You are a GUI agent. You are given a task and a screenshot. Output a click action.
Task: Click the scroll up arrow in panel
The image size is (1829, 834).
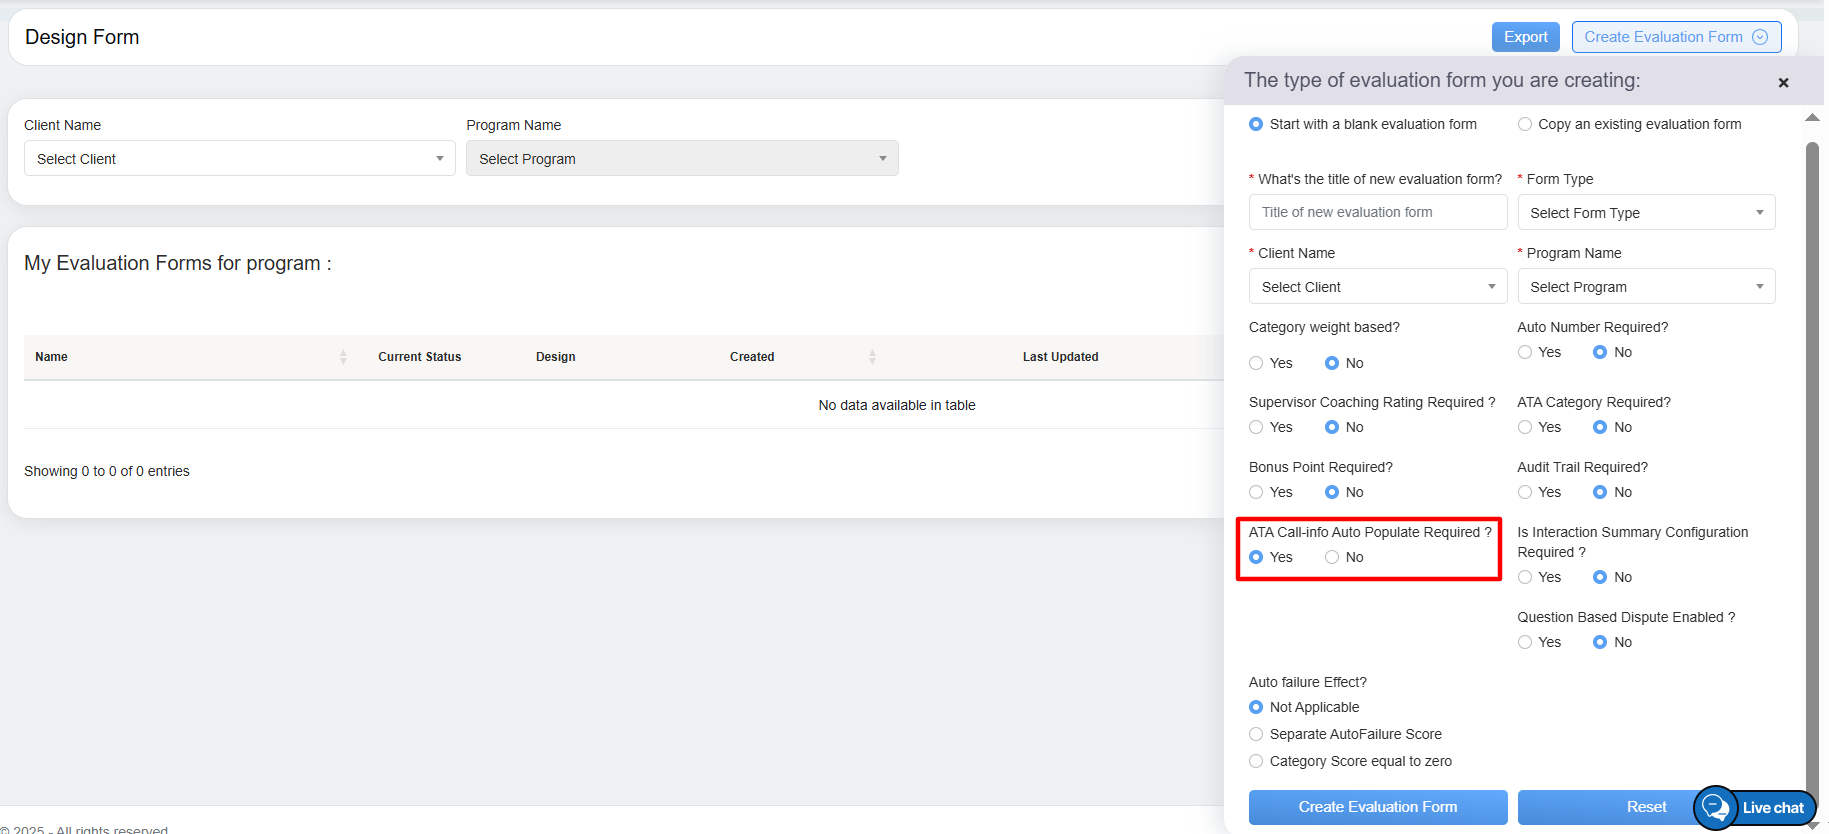[1812, 118]
